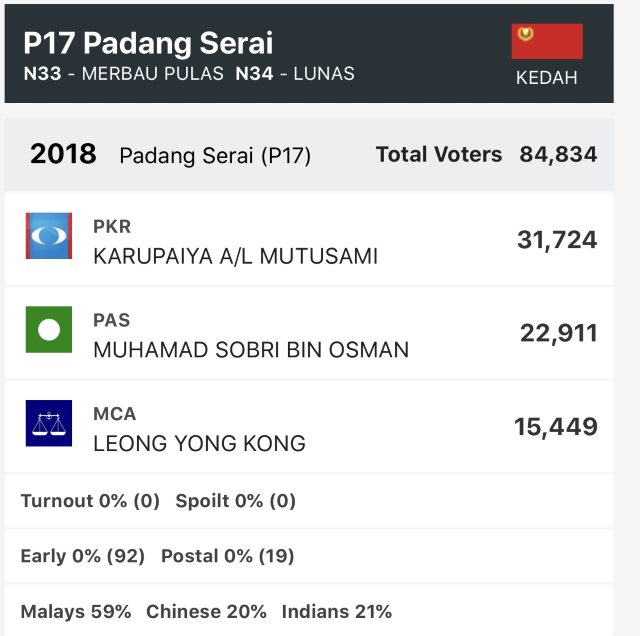Click the PAS green party logo

(x=49, y=329)
